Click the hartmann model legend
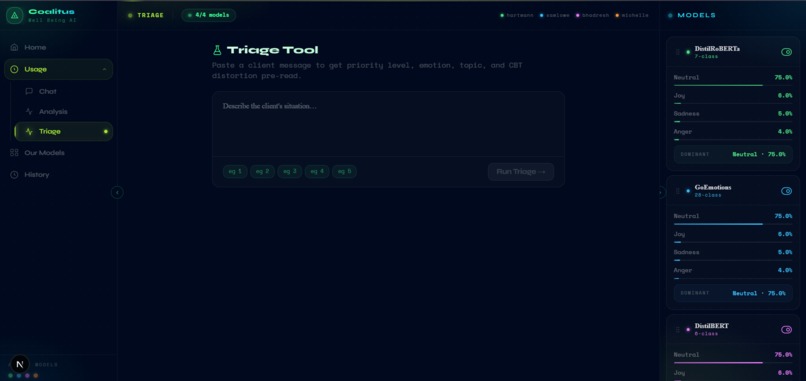806x381 pixels. coord(517,15)
